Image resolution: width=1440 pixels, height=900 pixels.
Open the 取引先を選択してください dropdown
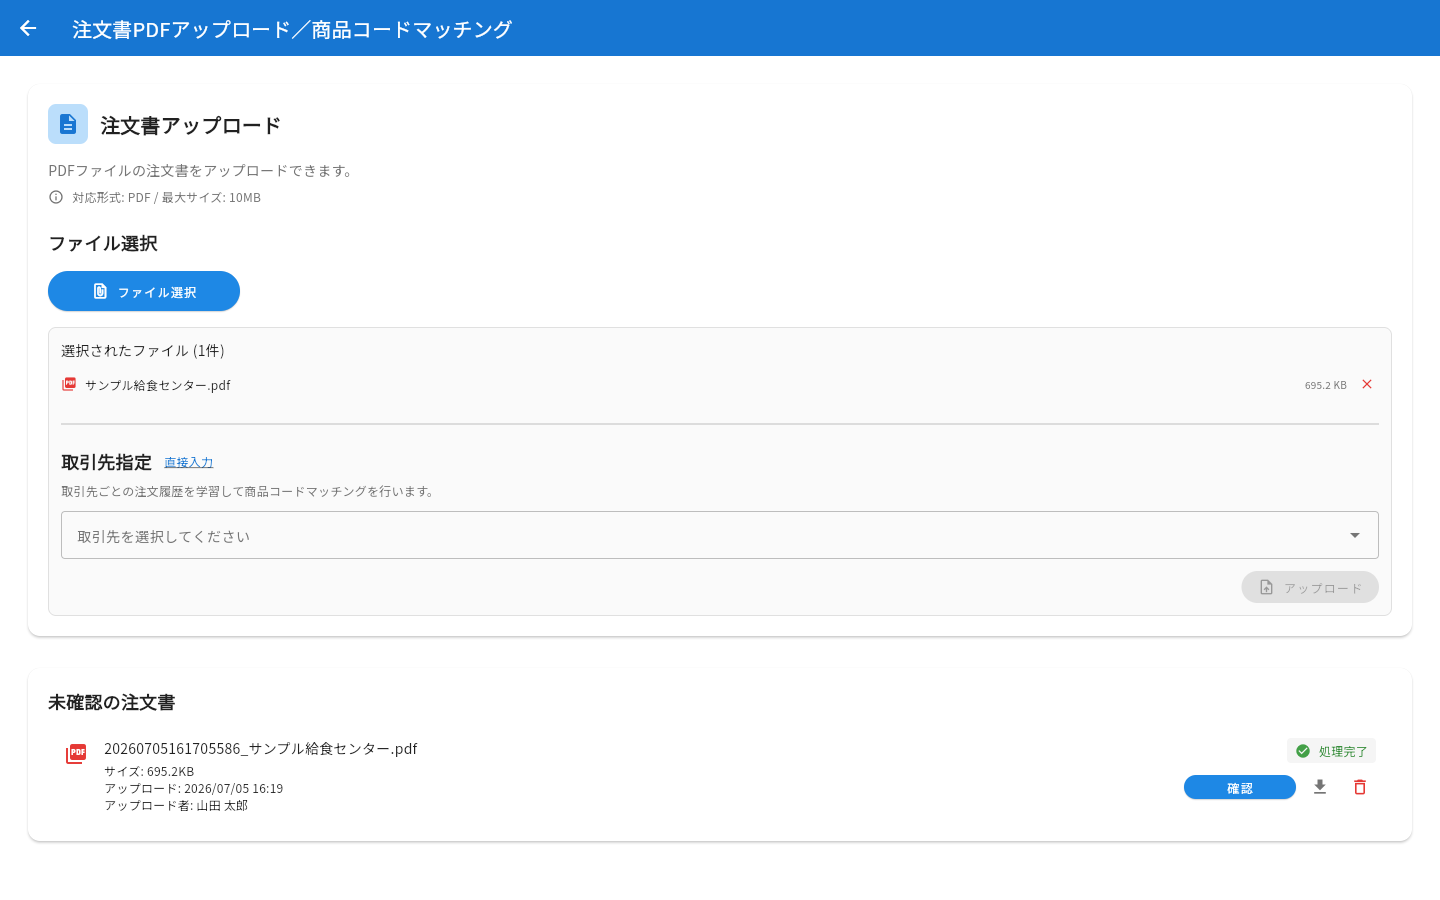point(720,535)
